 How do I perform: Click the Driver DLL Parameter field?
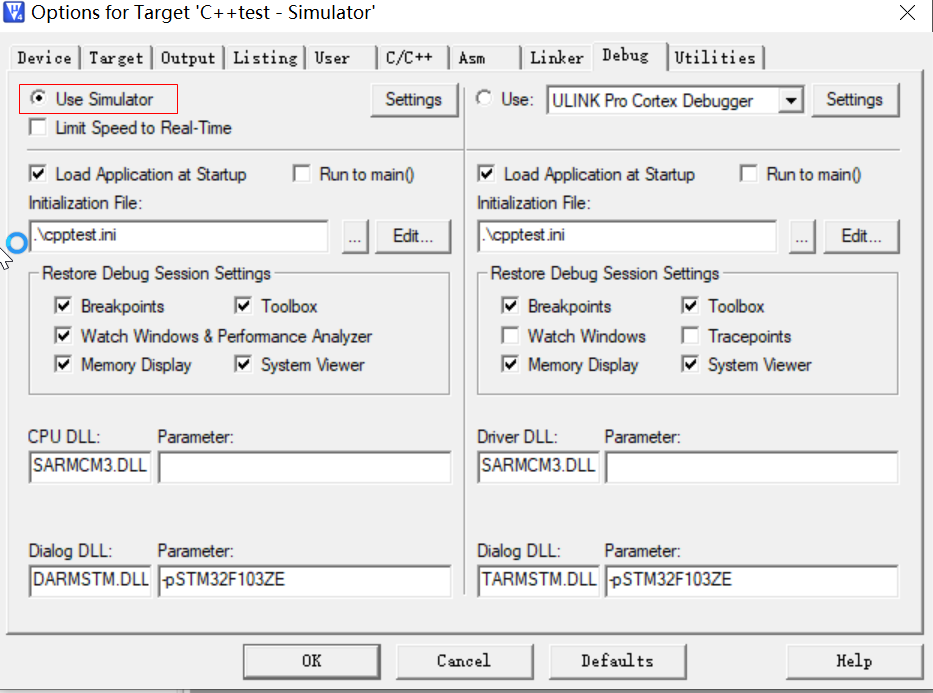point(752,467)
